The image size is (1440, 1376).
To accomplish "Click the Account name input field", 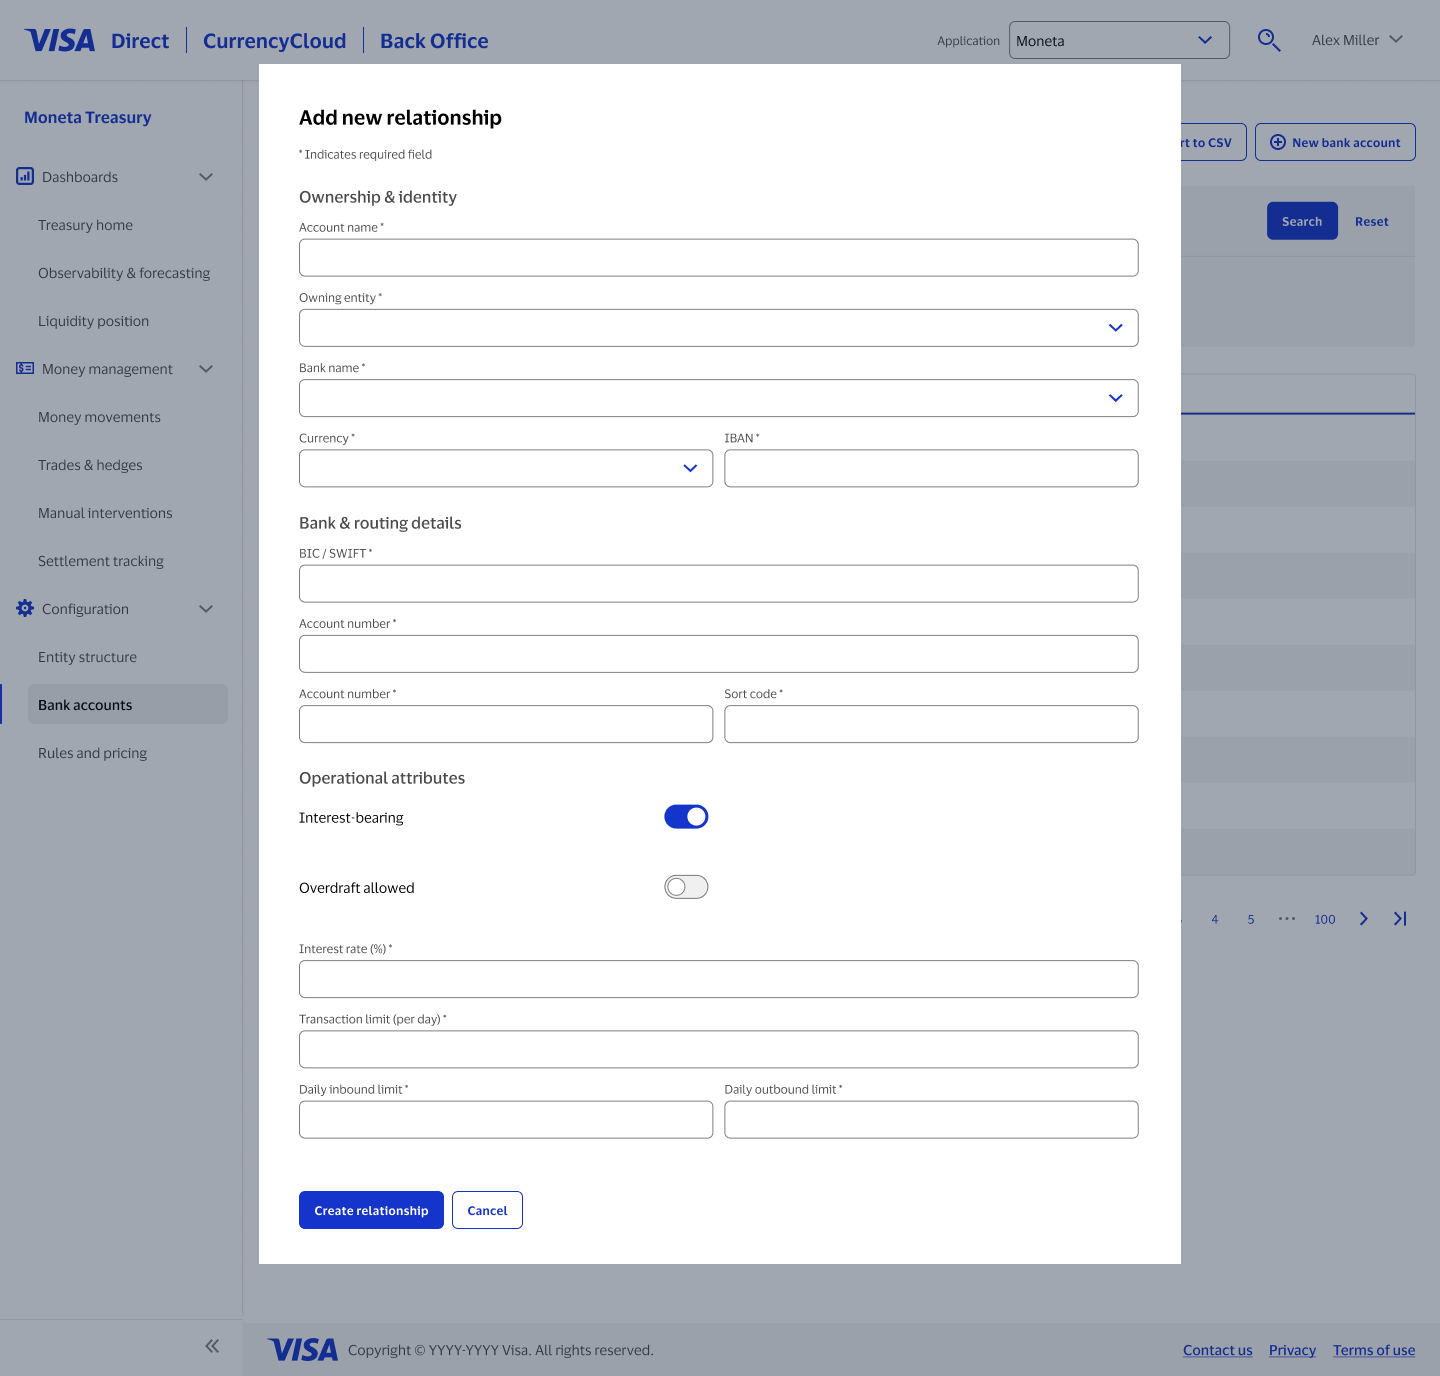I will pos(718,258).
